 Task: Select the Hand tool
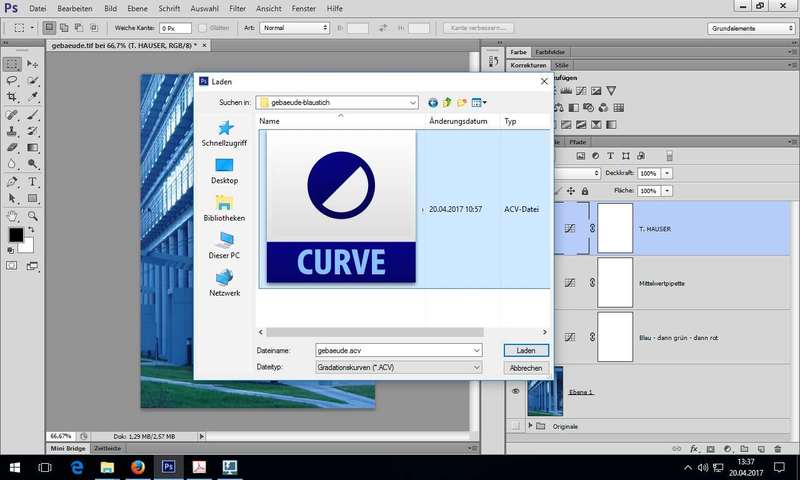(x=12, y=216)
